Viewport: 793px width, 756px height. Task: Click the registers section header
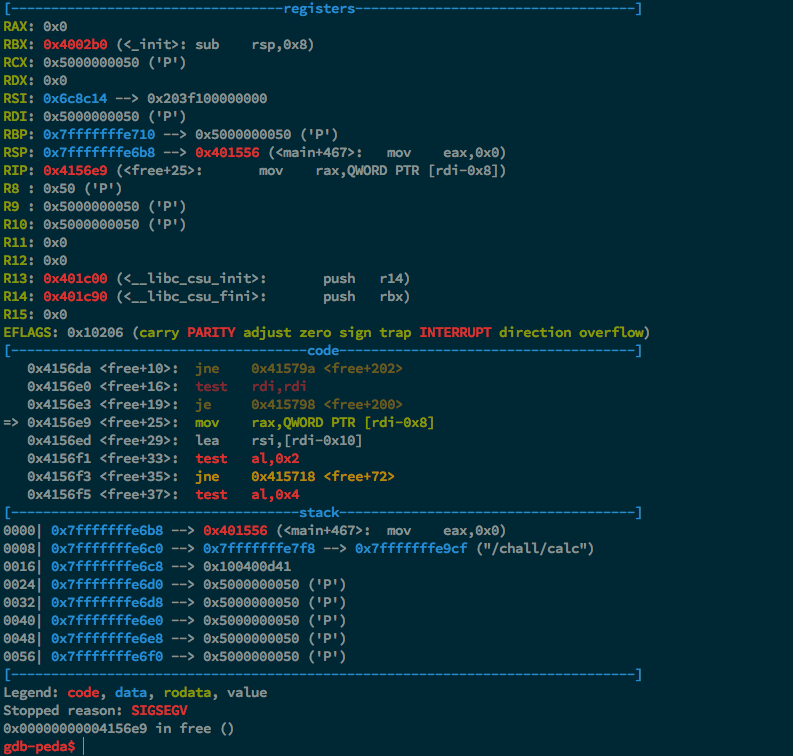point(319,9)
